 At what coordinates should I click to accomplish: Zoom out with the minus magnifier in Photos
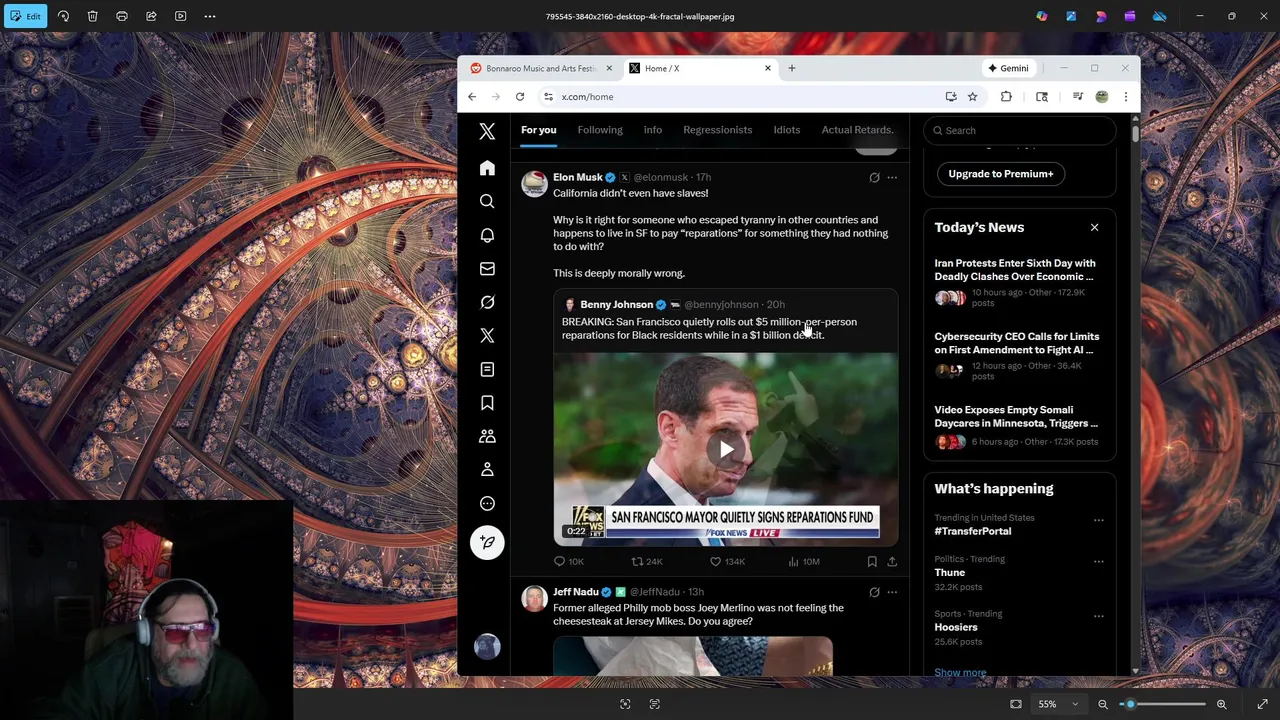pos(1103,704)
